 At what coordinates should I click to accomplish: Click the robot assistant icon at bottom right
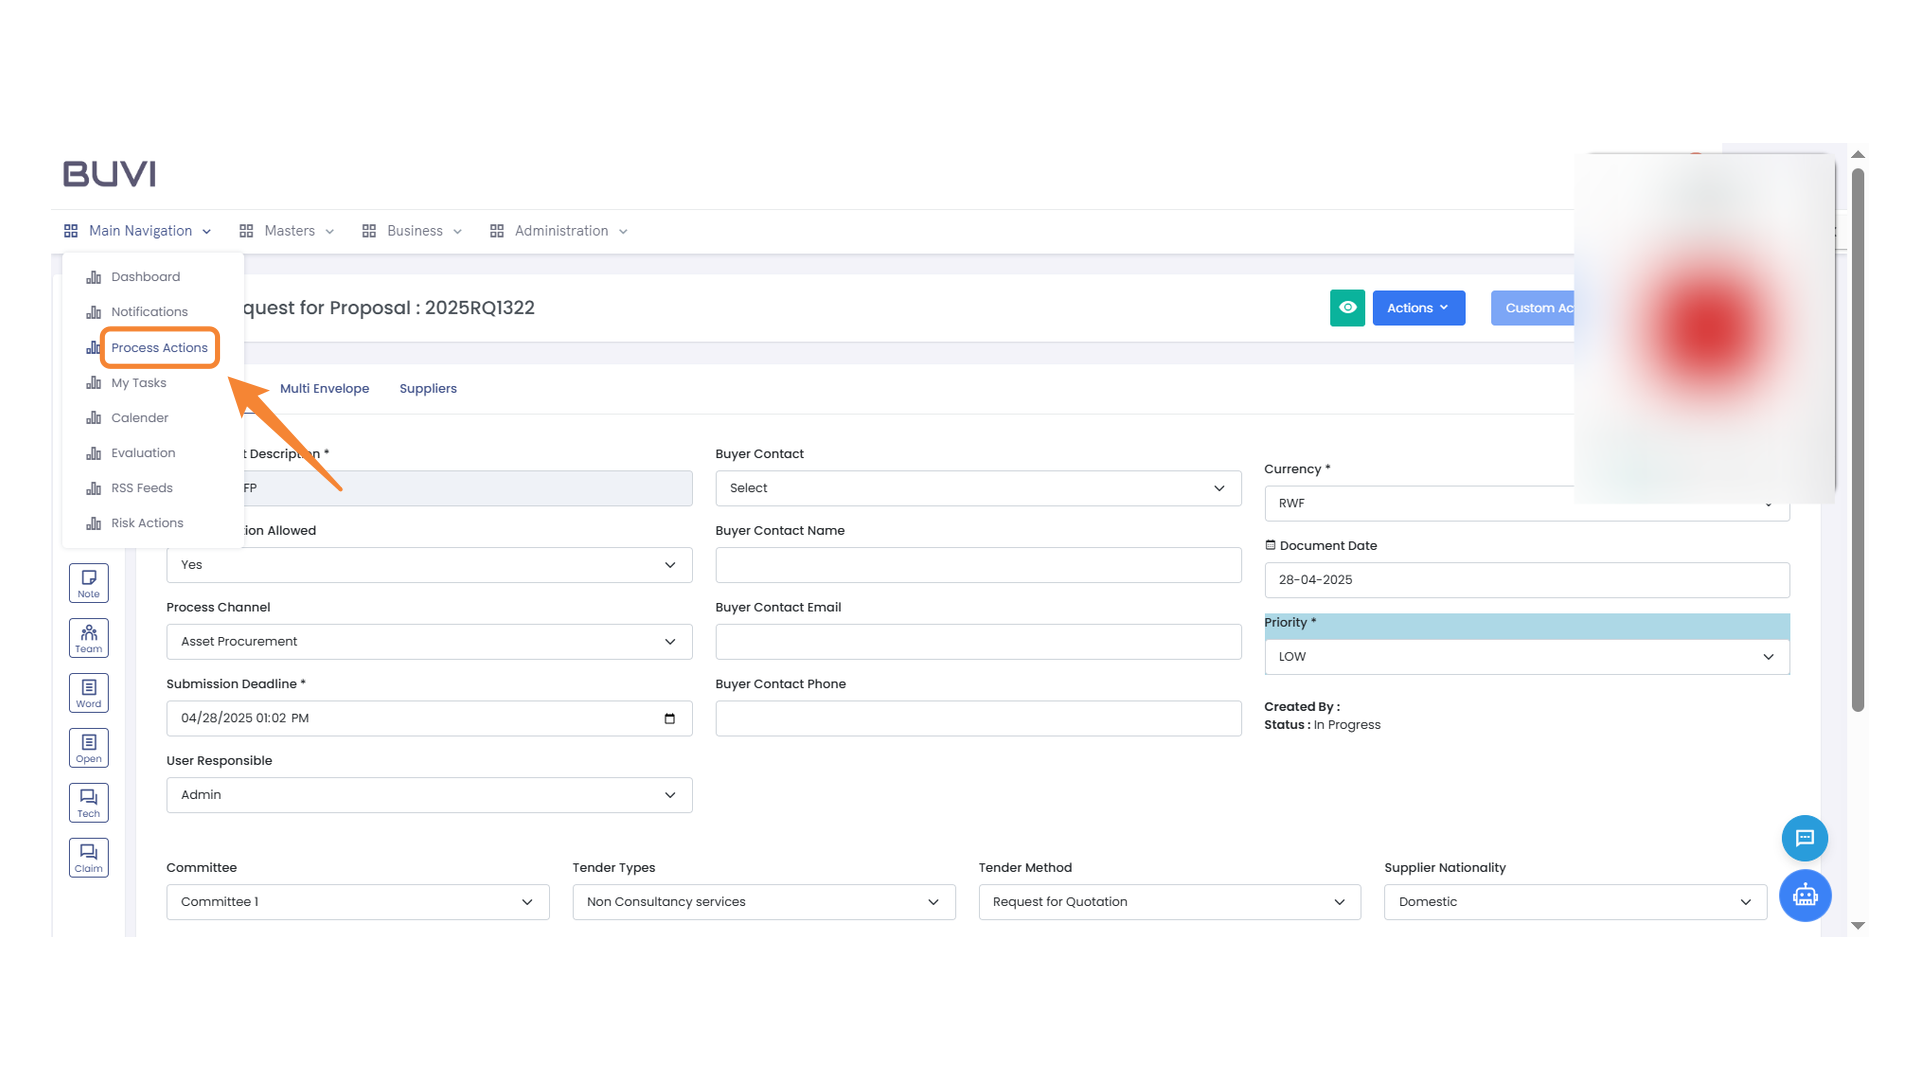[1805, 896]
